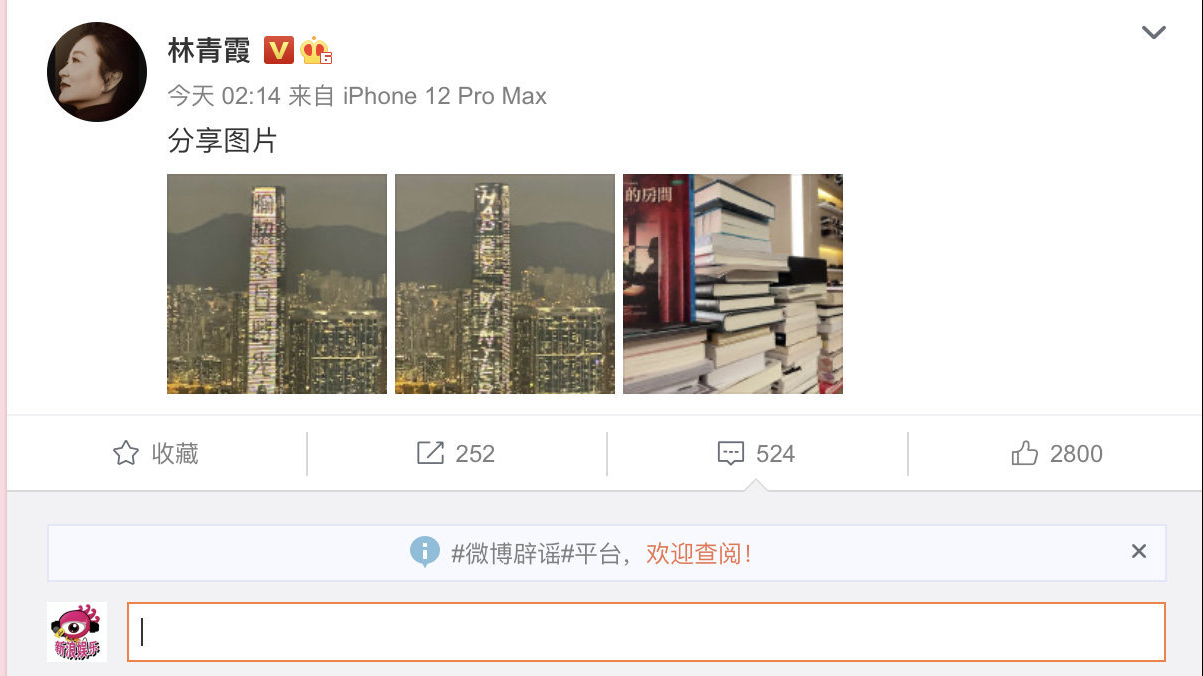Expand the post options chevron

coord(1154,33)
